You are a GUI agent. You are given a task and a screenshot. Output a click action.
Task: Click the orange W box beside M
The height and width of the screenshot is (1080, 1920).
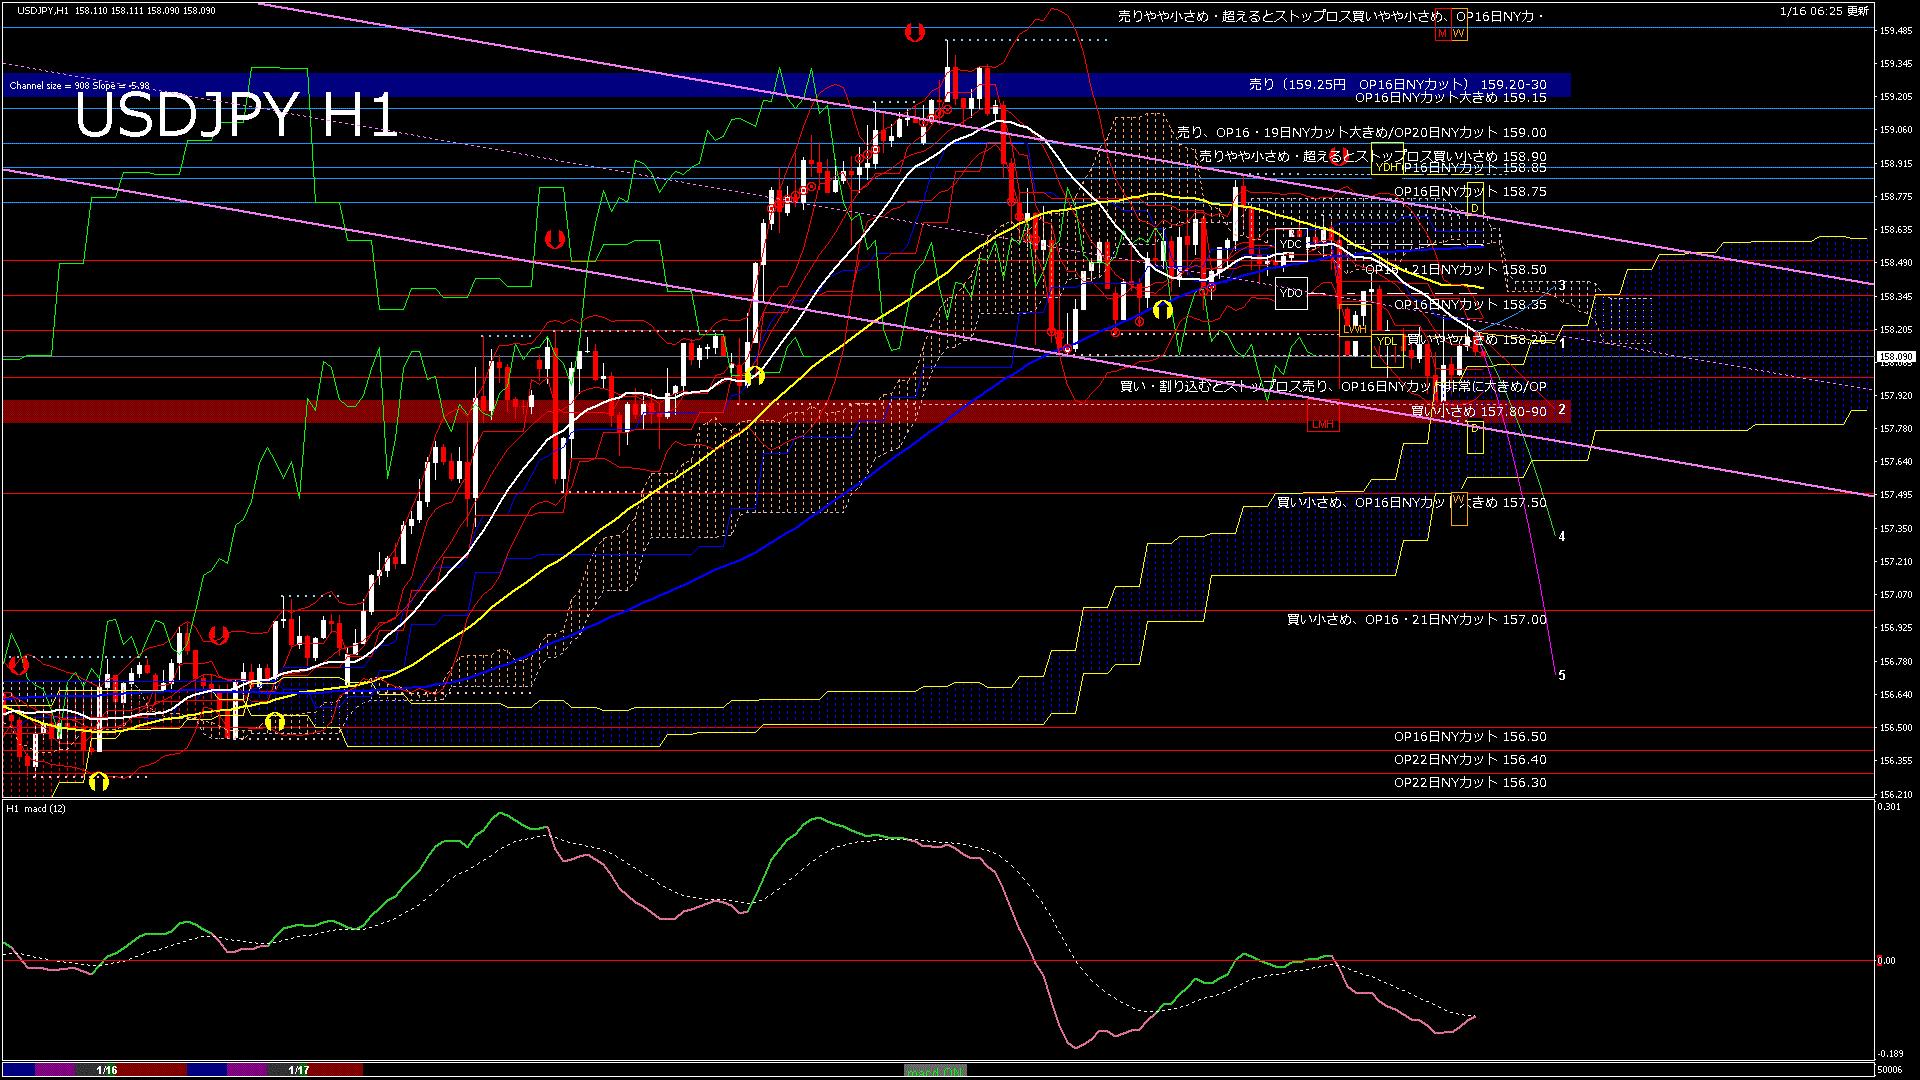pyautogui.click(x=1459, y=33)
